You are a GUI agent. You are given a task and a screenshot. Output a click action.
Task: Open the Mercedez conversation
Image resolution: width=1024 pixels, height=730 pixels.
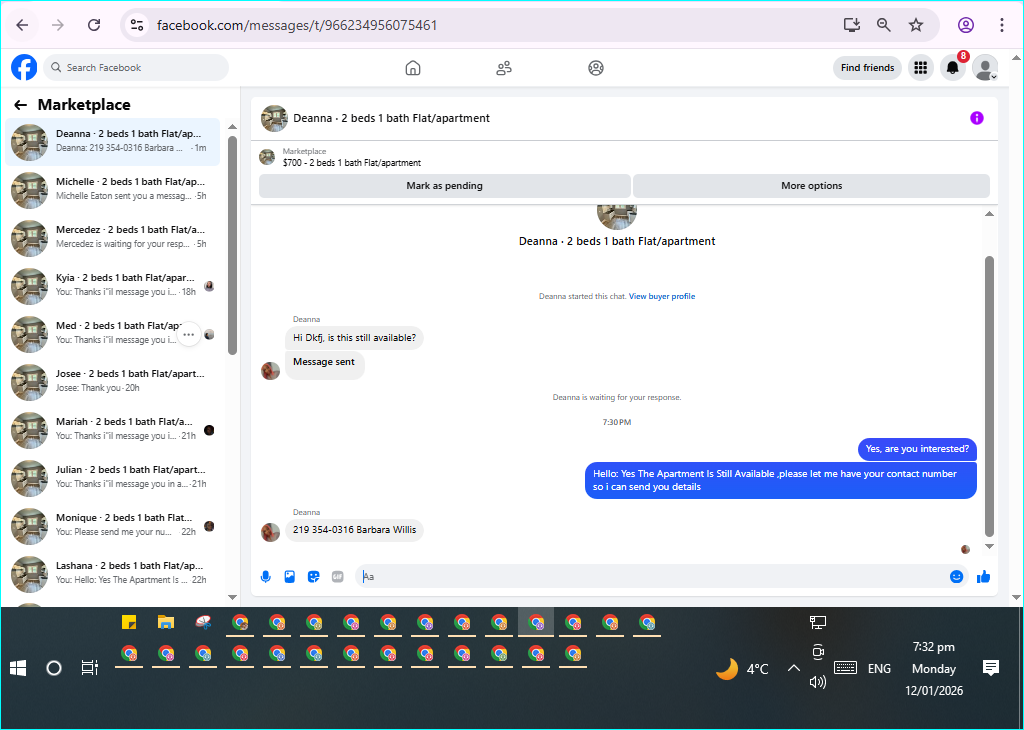pyautogui.click(x=112, y=238)
